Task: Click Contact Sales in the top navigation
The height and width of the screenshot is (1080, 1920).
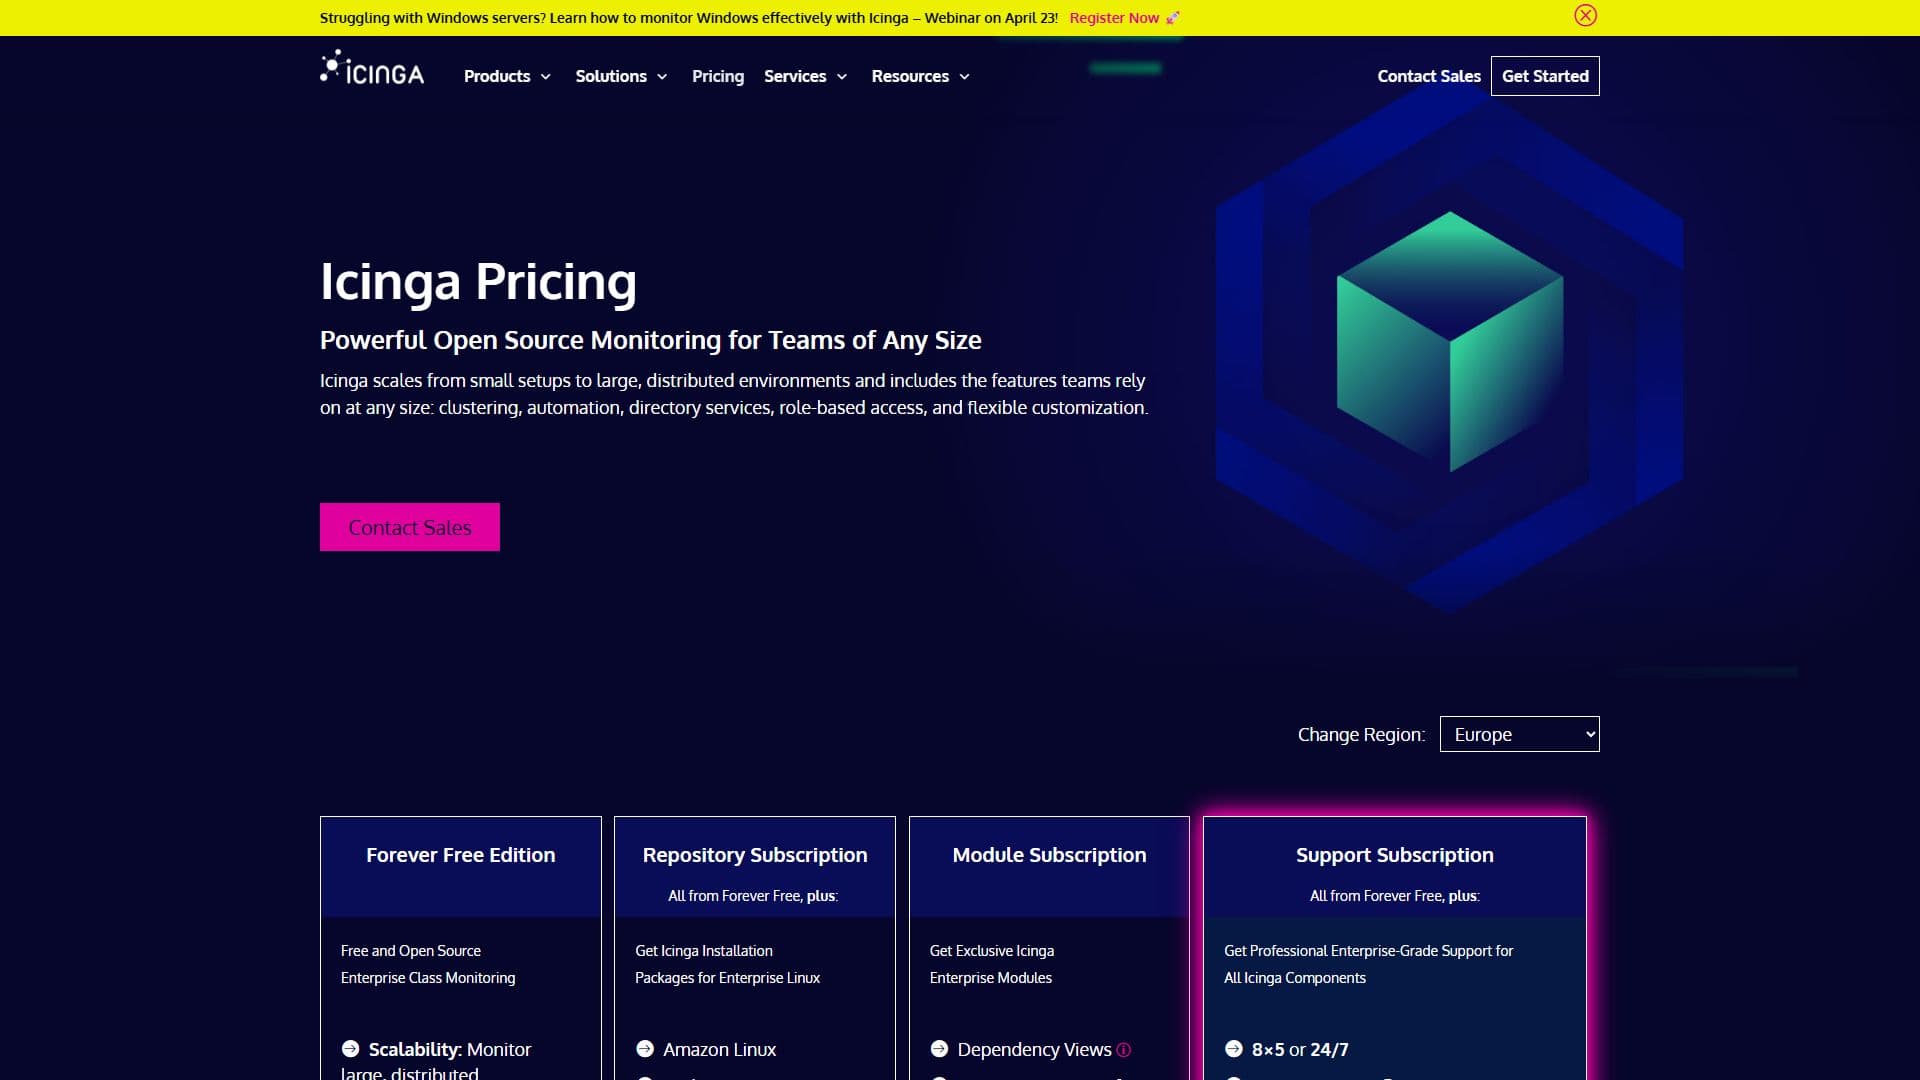Action: (x=1429, y=76)
